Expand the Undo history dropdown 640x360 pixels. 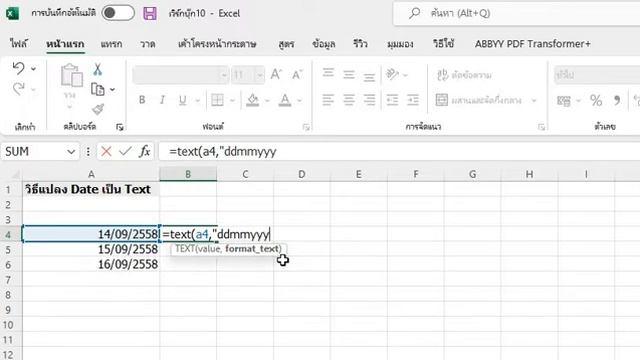click(x=33, y=69)
